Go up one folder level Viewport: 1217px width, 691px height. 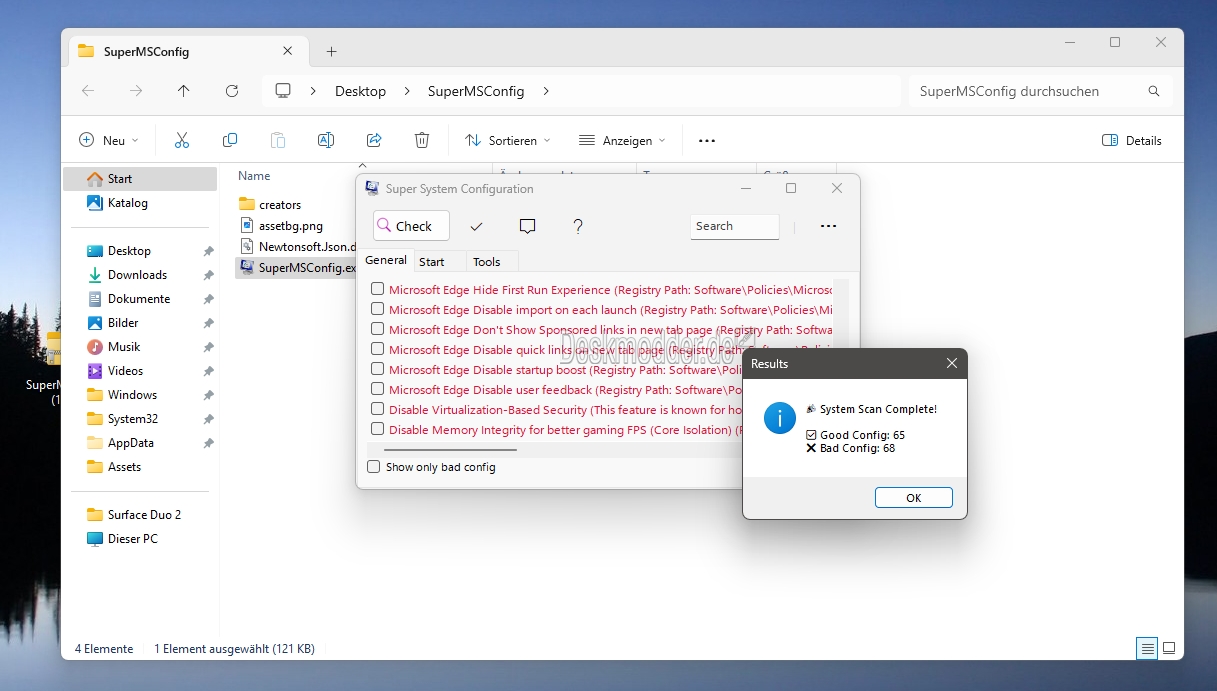click(x=184, y=91)
